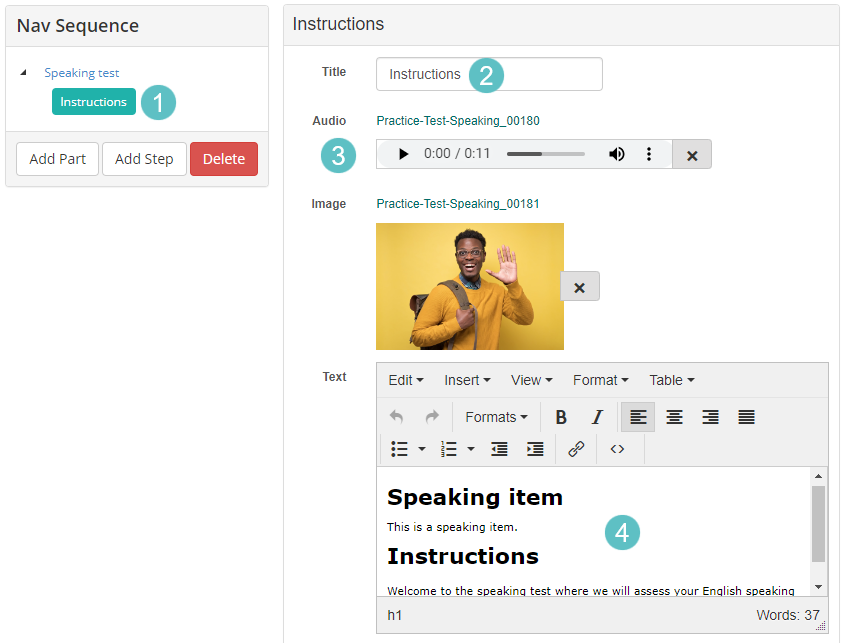
Task: Open the Insert menu
Action: 467,380
